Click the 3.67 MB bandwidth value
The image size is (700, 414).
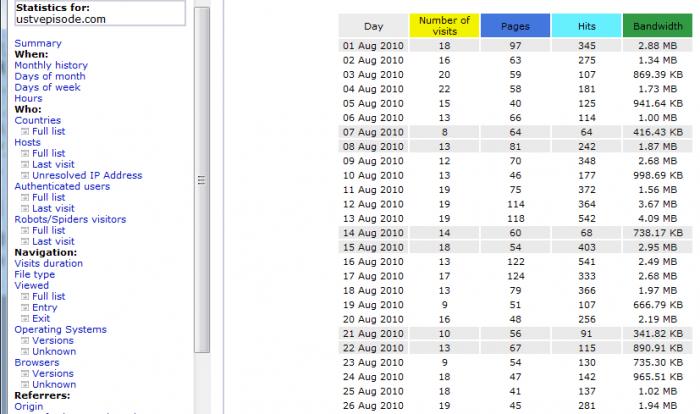pyautogui.click(x=658, y=204)
